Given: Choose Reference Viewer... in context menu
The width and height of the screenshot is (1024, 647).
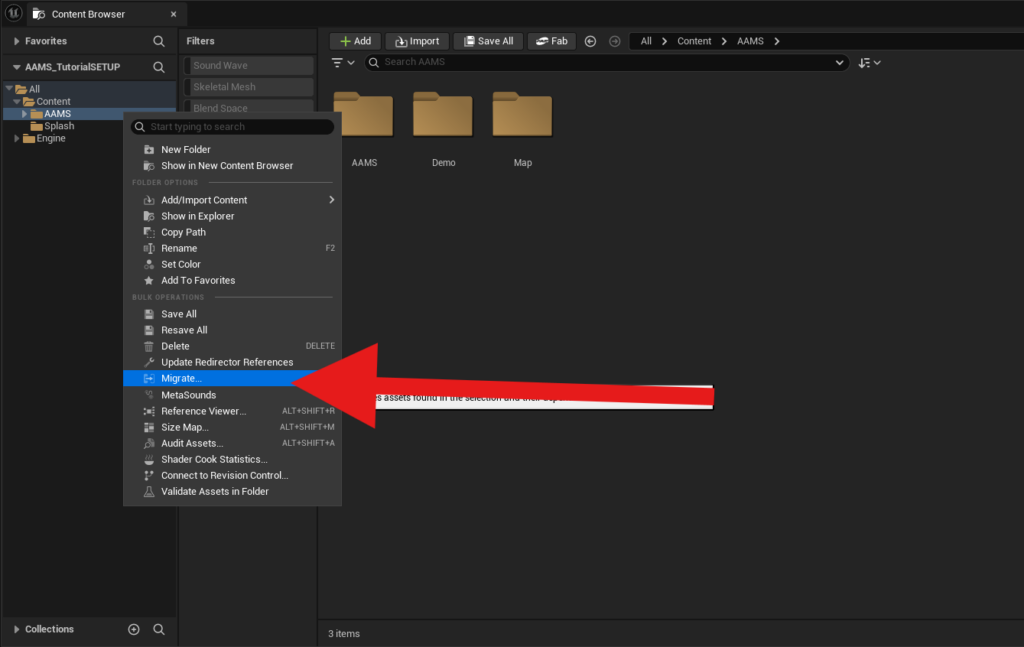Looking at the screenshot, I should (203, 411).
